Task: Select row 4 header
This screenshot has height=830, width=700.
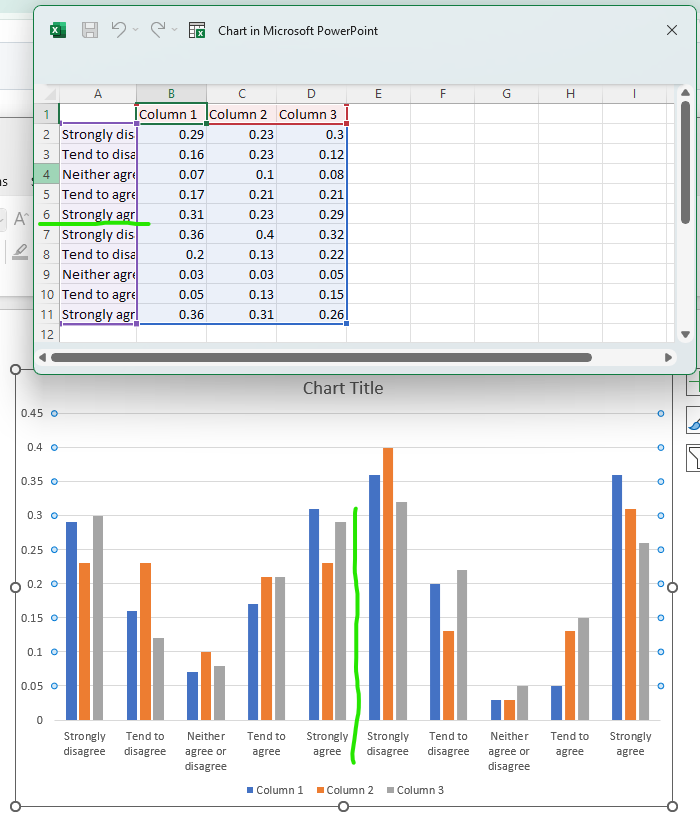Action: (46, 174)
